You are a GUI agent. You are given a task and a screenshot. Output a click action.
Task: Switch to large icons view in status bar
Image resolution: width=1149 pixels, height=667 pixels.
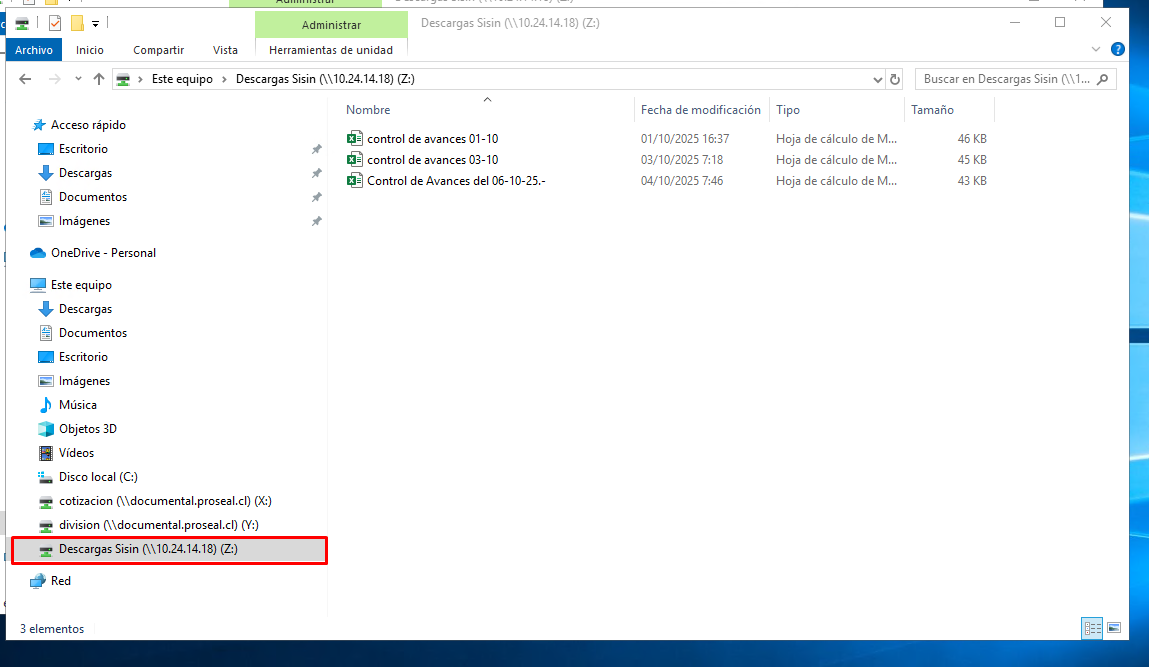tap(1113, 628)
